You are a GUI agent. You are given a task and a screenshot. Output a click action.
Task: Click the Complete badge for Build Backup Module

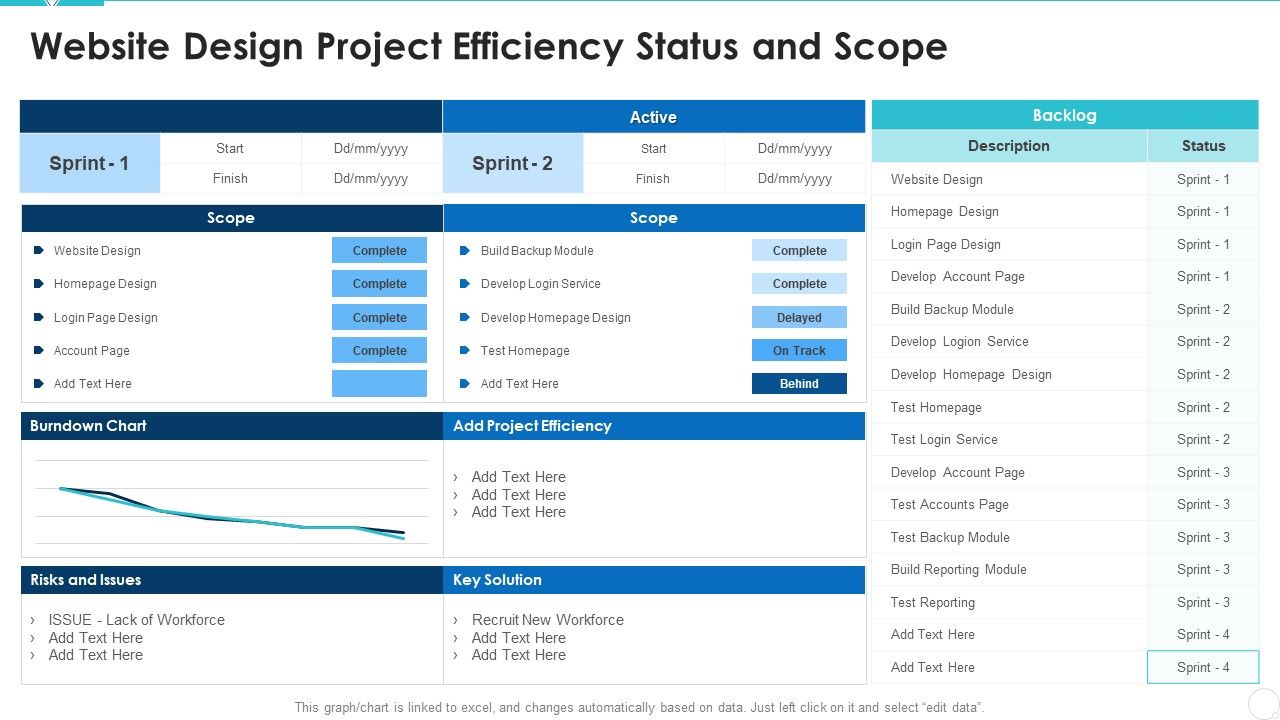click(799, 250)
